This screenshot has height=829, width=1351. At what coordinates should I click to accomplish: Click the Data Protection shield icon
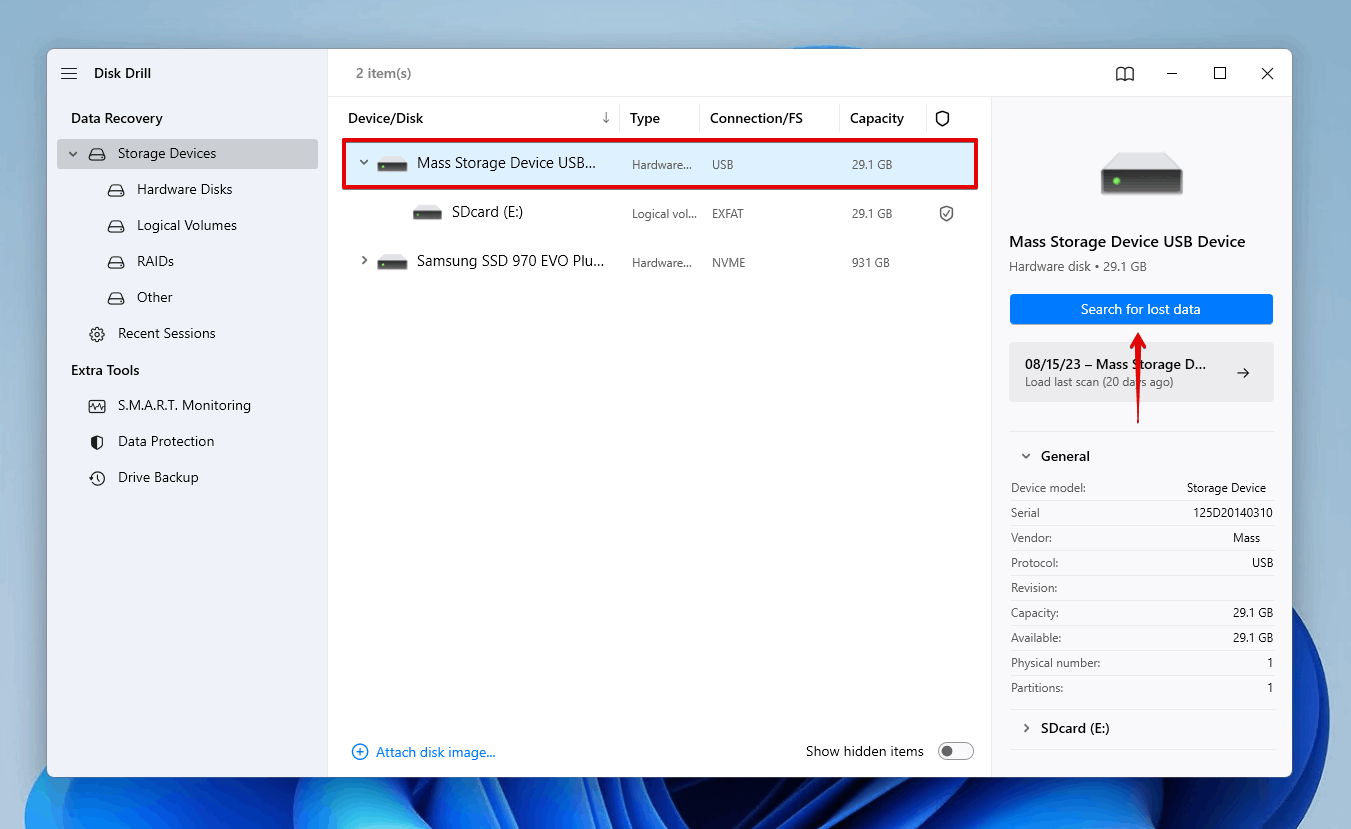tap(97, 442)
